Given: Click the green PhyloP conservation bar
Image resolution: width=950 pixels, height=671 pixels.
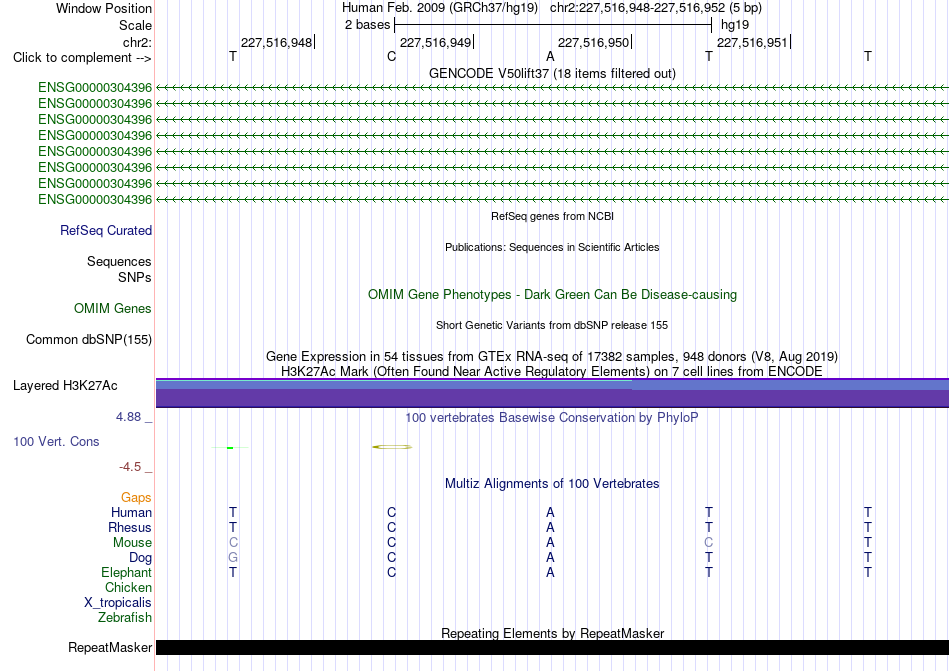Looking at the screenshot, I should click(x=230, y=448).
